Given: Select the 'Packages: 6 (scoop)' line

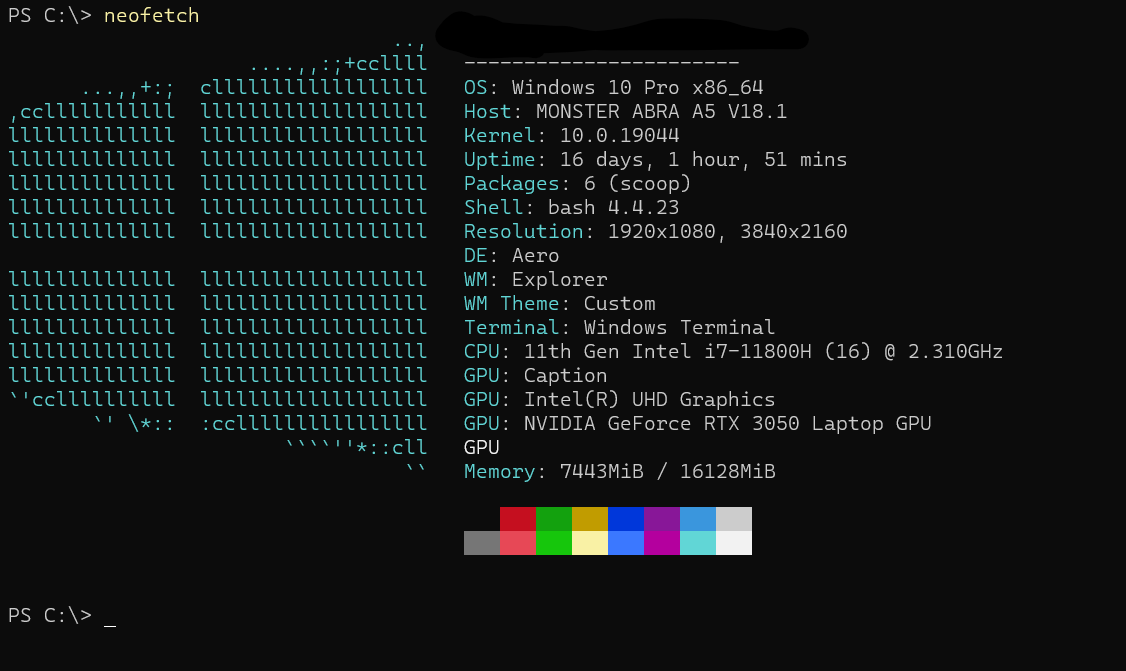Looking at the screenshot, I should pos(577,184).
